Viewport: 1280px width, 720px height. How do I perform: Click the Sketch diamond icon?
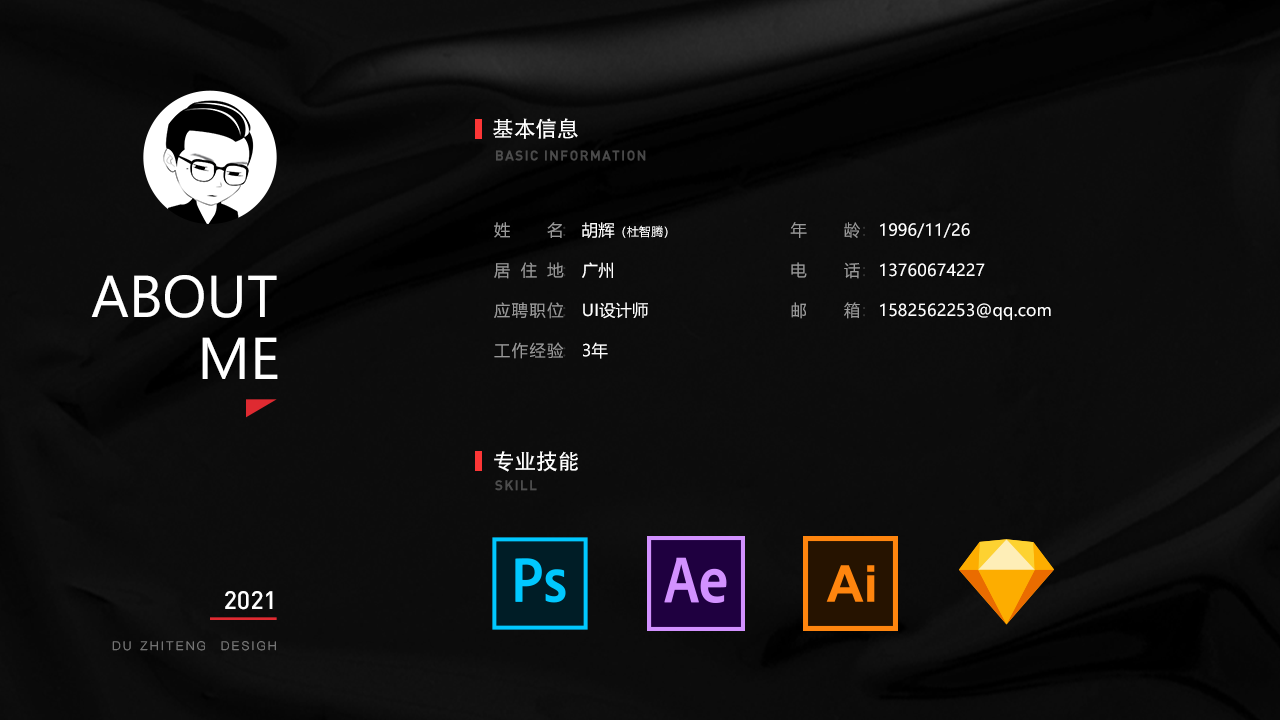pos(1006,581)
